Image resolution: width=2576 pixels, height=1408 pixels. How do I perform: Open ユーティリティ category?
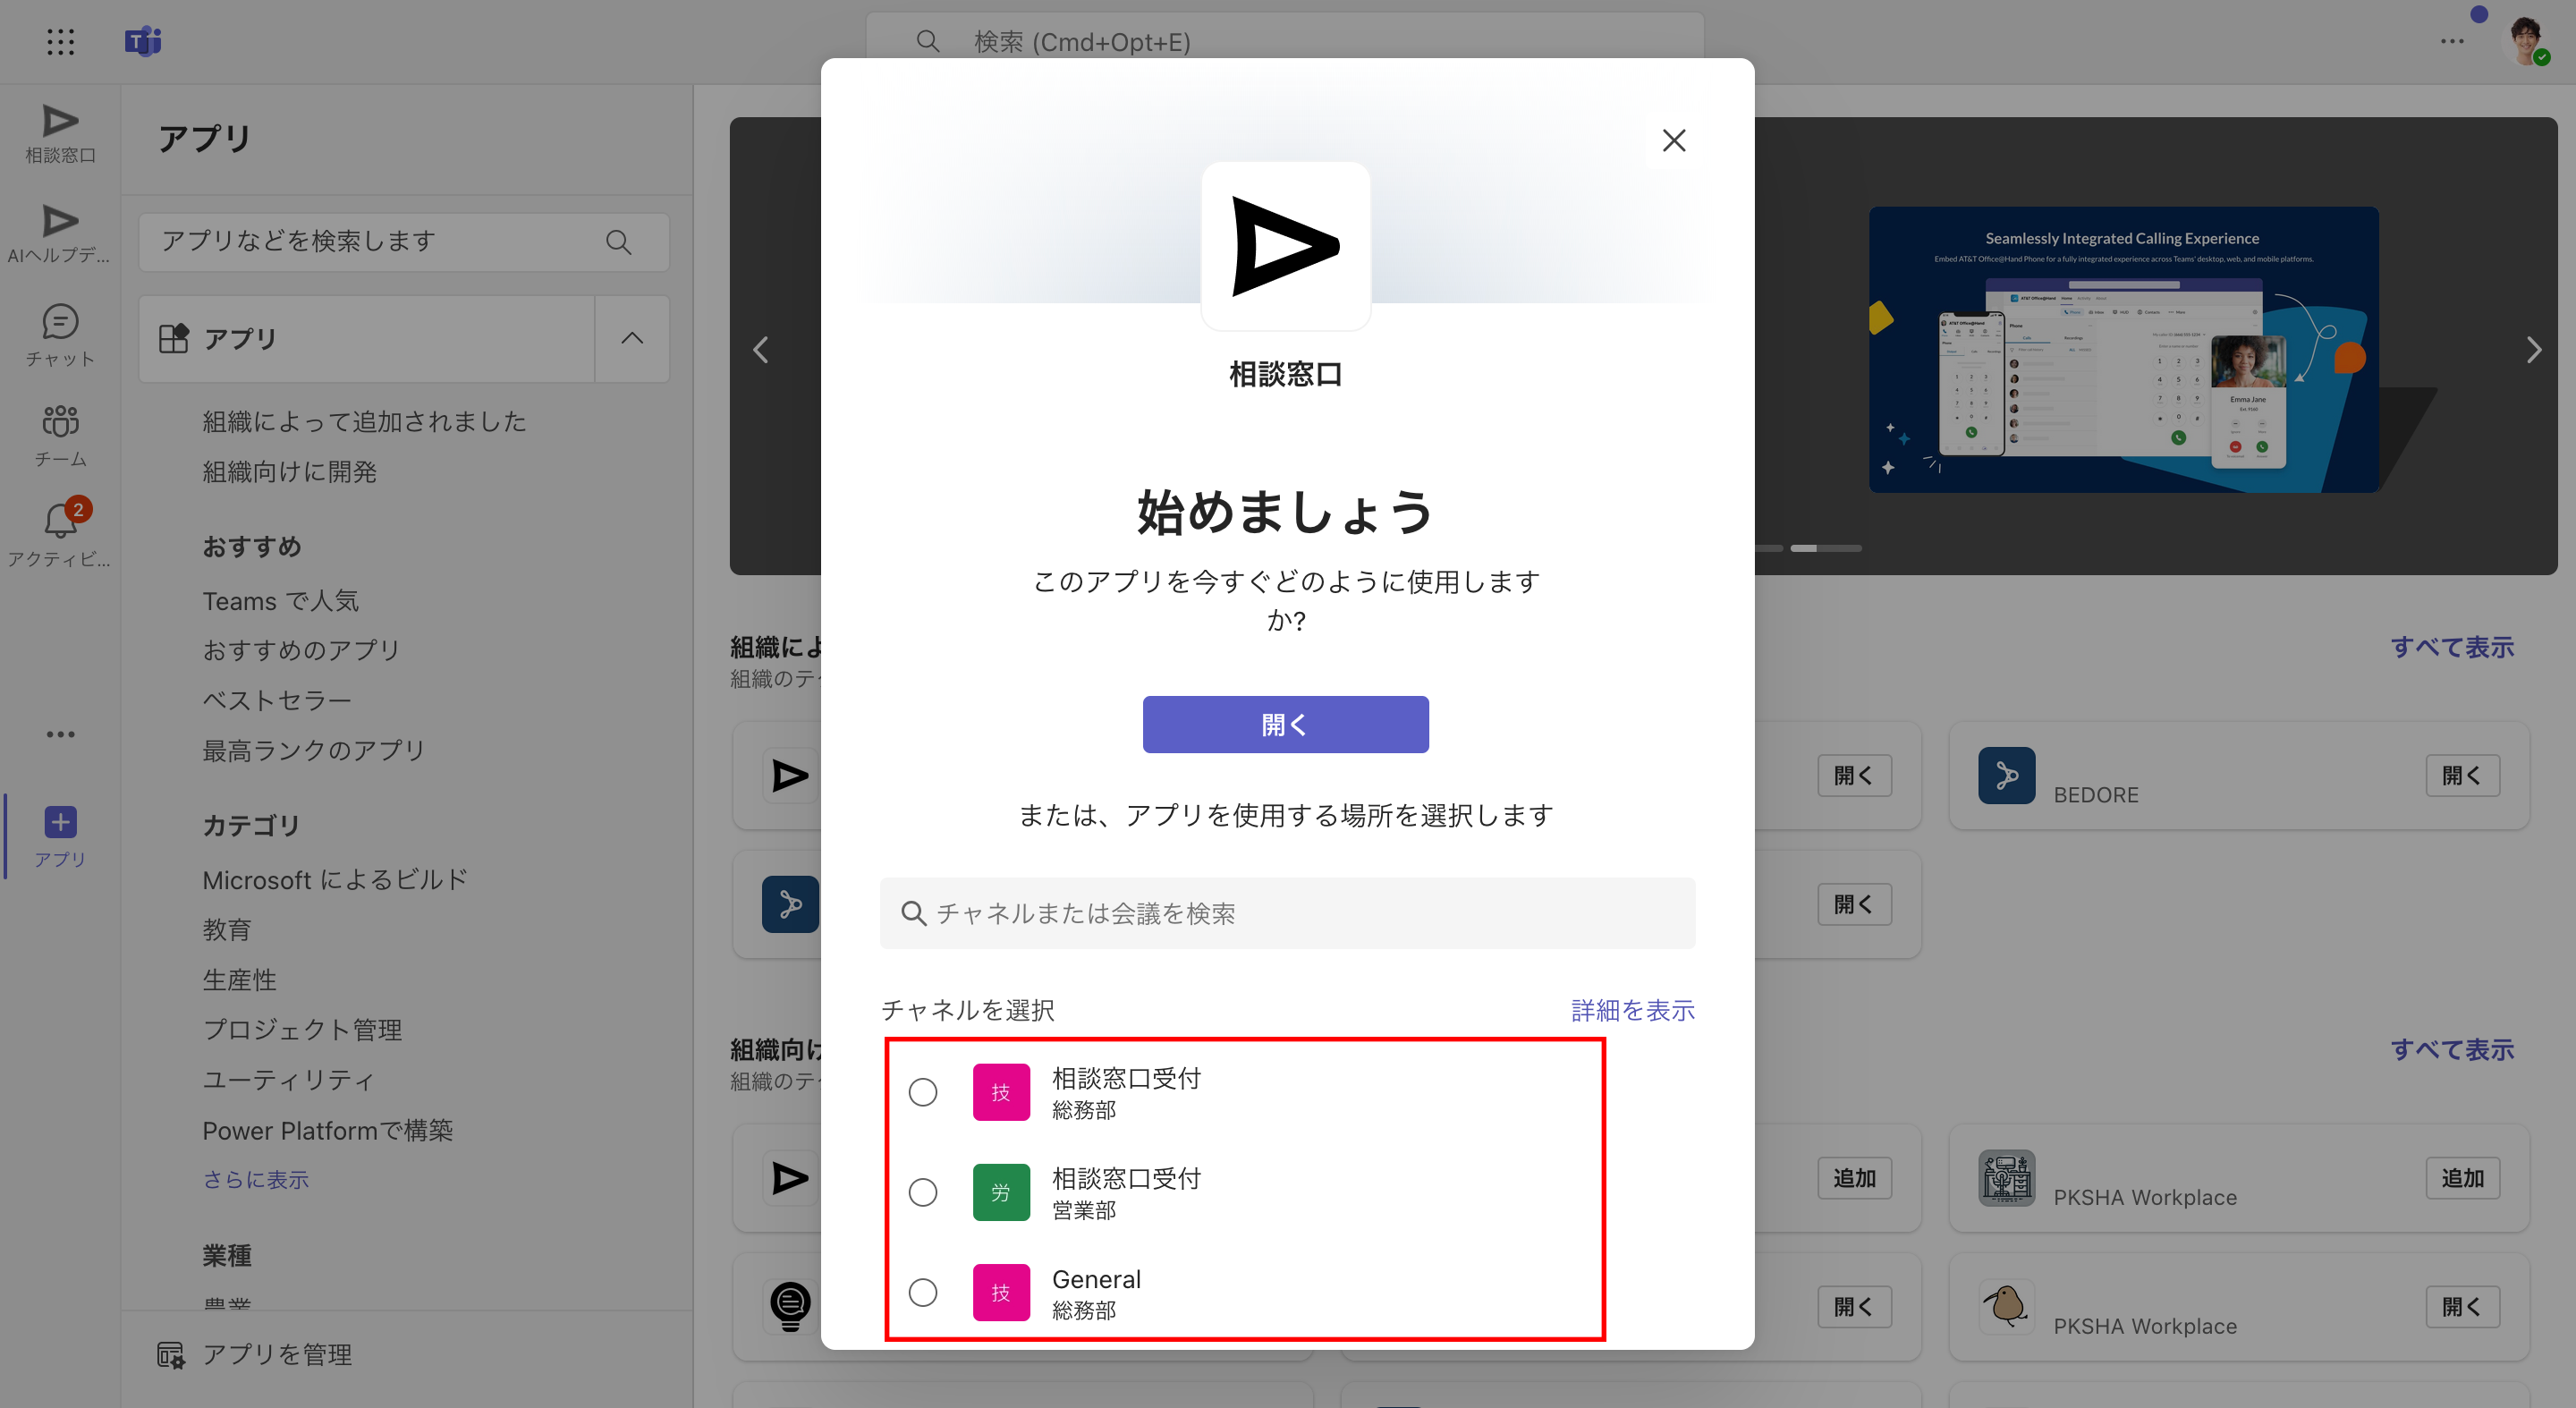289,1080
